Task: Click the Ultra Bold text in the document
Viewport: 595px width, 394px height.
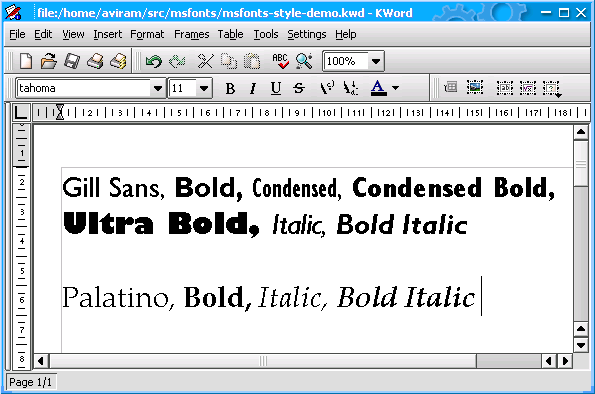Action: (162, 224)
